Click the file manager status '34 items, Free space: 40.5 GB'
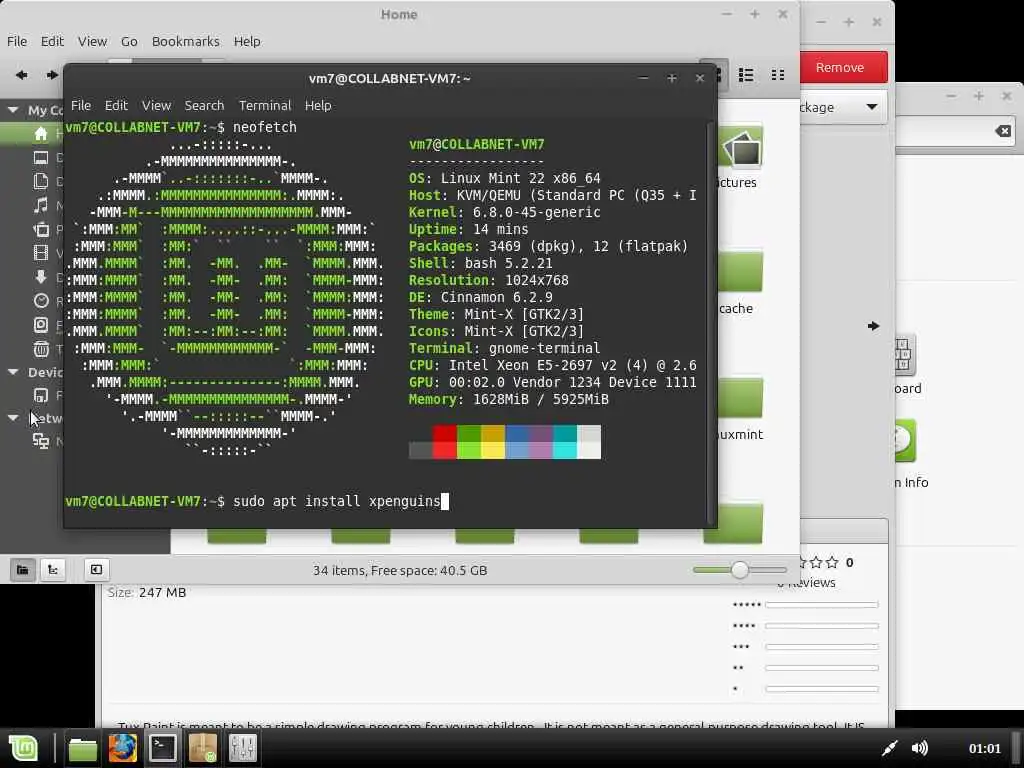 coord(400,570)
